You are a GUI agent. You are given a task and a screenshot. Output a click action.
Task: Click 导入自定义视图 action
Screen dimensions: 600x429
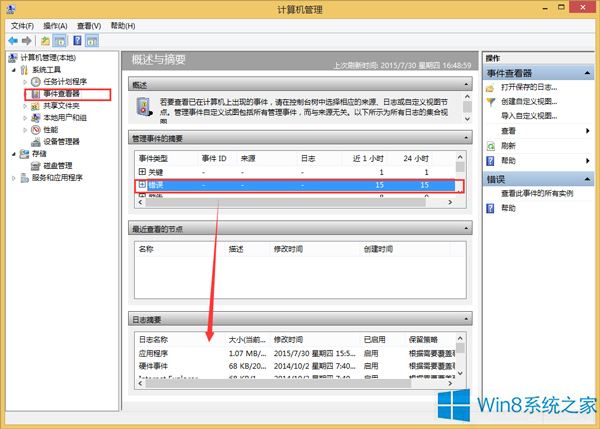(529, 116)
